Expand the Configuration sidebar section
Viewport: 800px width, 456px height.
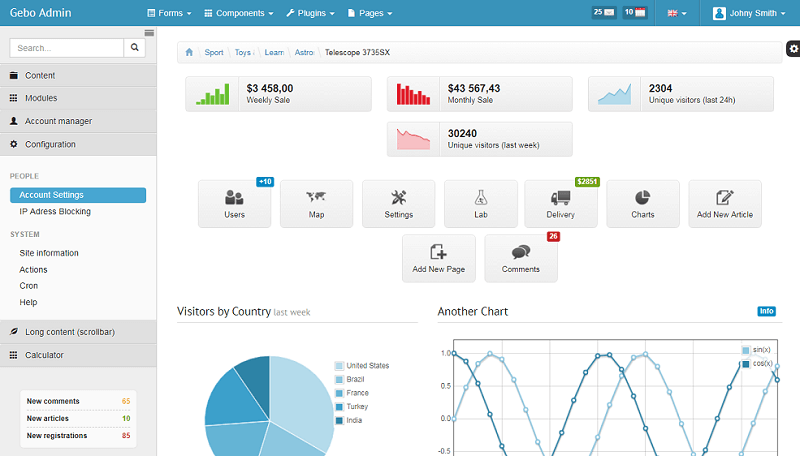click(x=78, y=144)
